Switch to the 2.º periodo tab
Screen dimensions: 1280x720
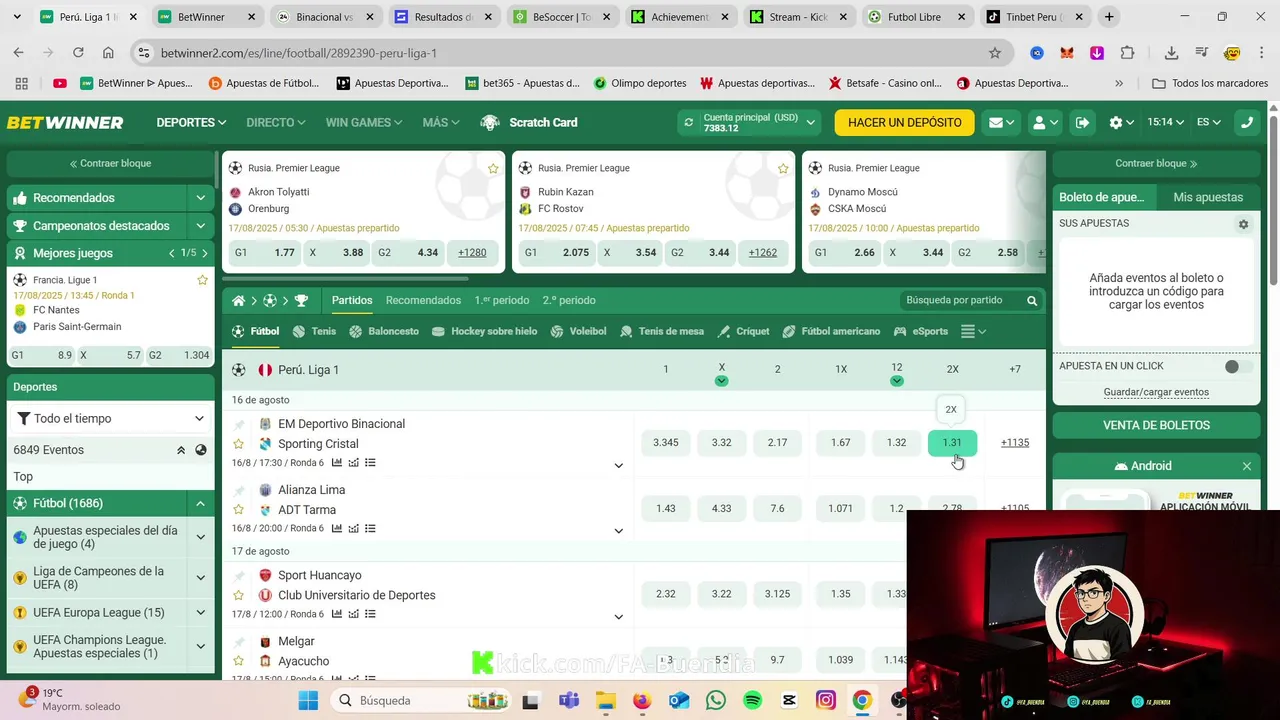click(569, 300)
